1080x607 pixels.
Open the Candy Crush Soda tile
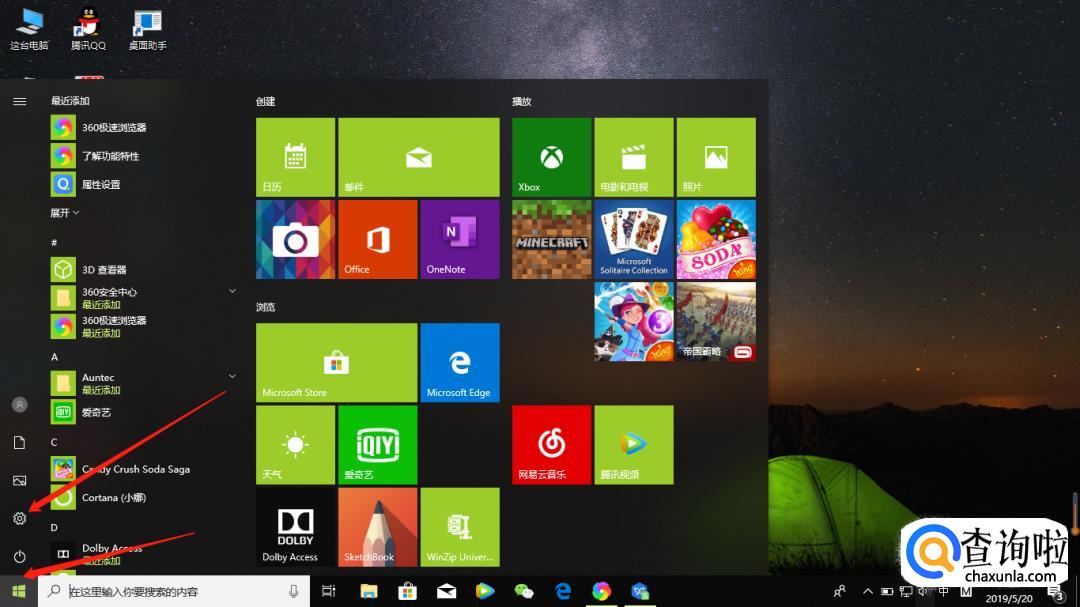pyautogui.click(x=716, y=240)
